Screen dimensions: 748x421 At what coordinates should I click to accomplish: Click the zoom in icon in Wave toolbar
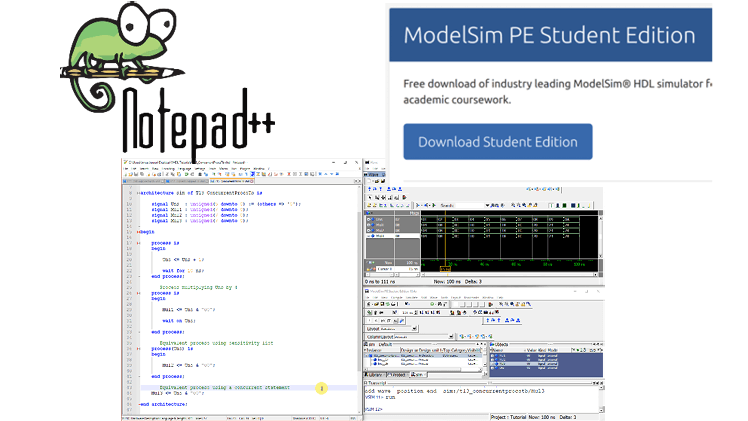pos(513,205)
